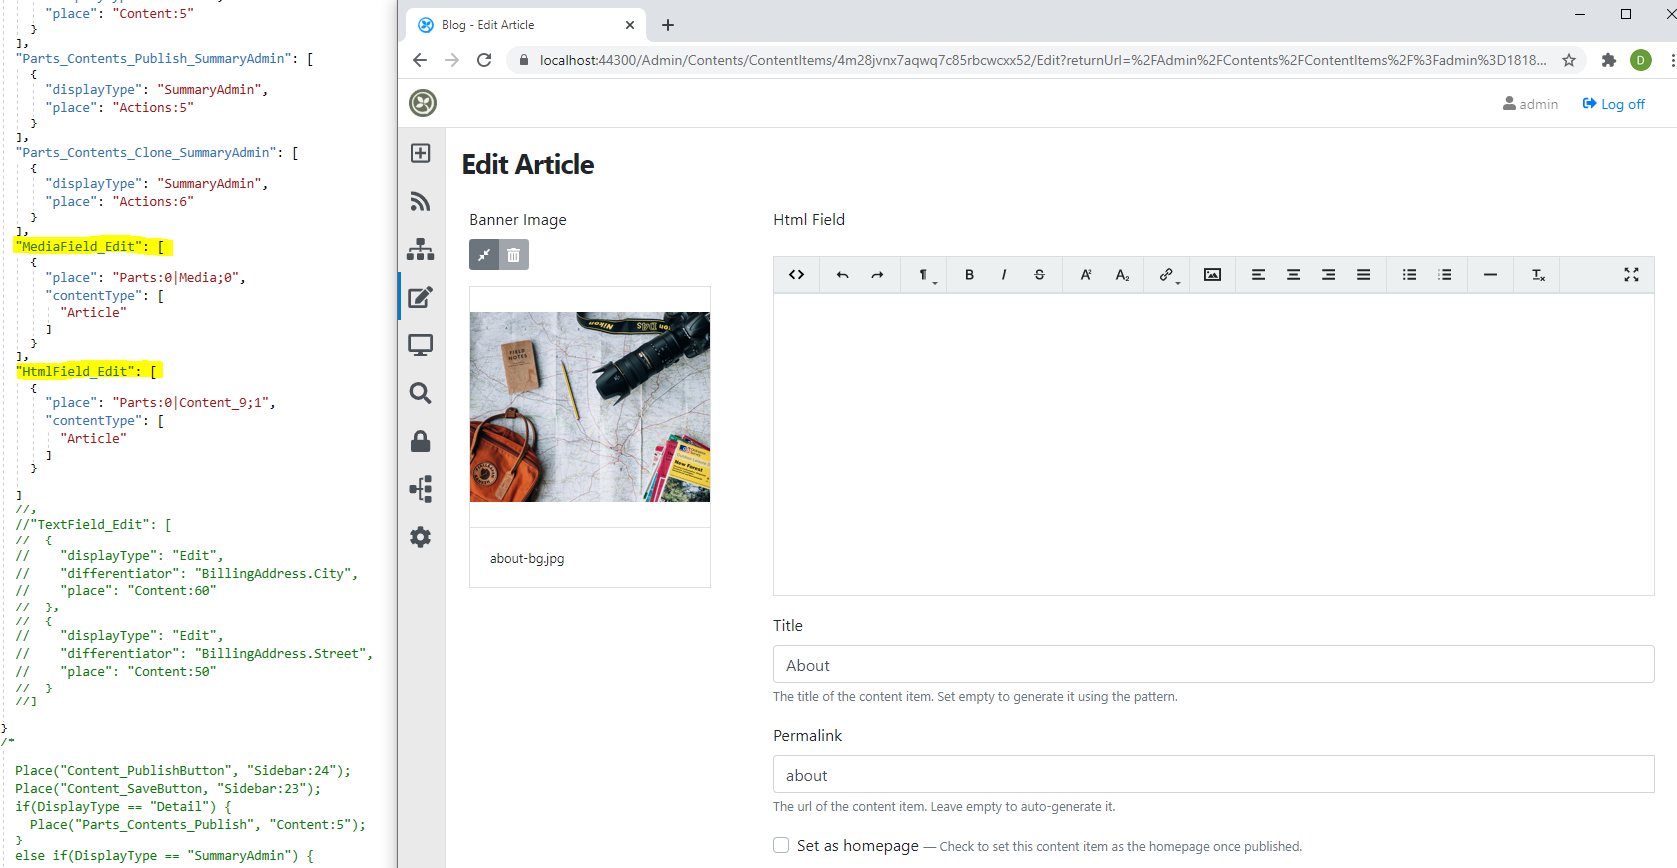The width and height of the screenshot is (1677, 868).
Task: Open insert link dropdown
Action: 1168,275
